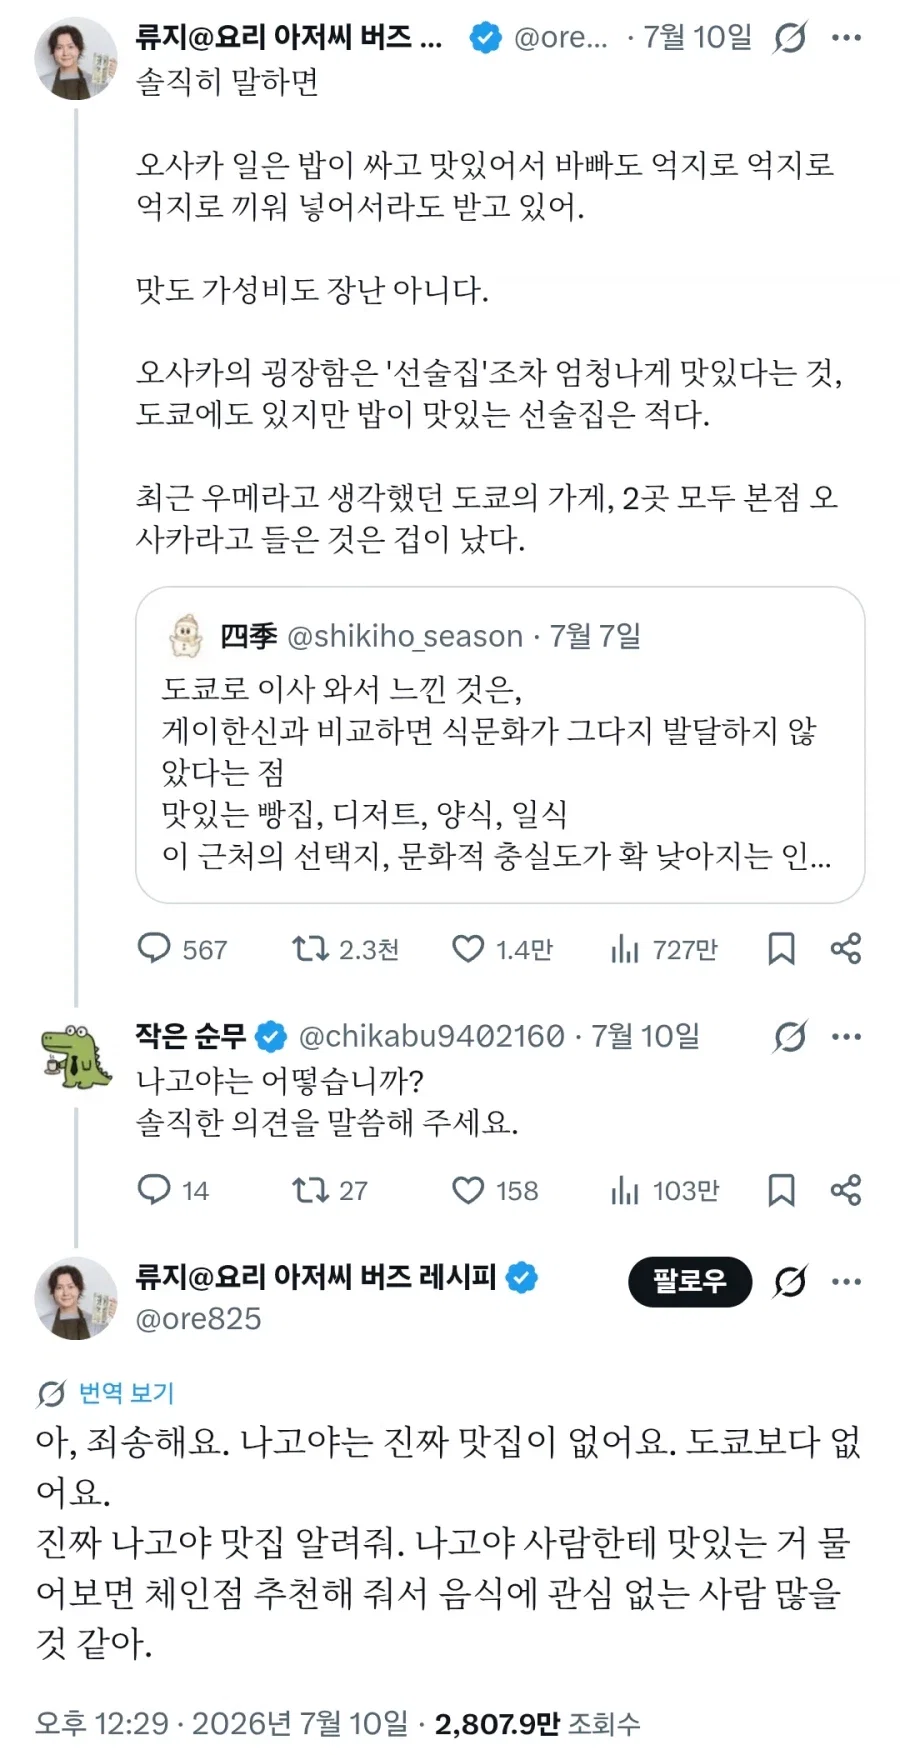Open more options menu on top tweet
900x1755 pixels.
[846, 38]
